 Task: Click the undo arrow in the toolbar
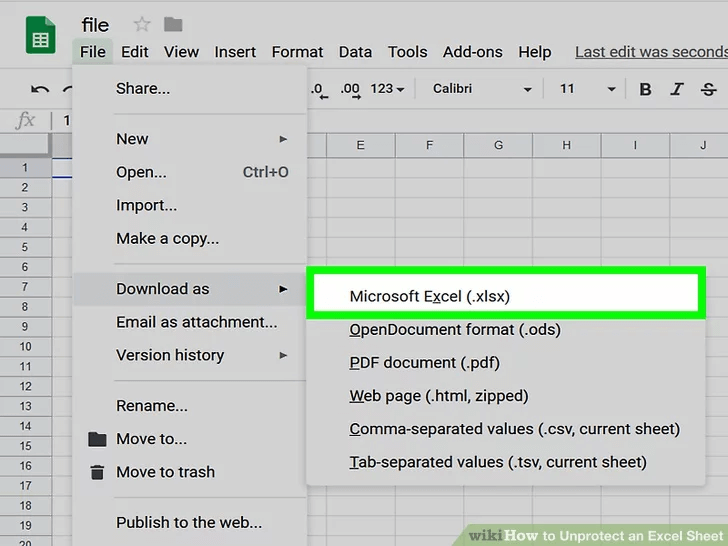(40, 89)
